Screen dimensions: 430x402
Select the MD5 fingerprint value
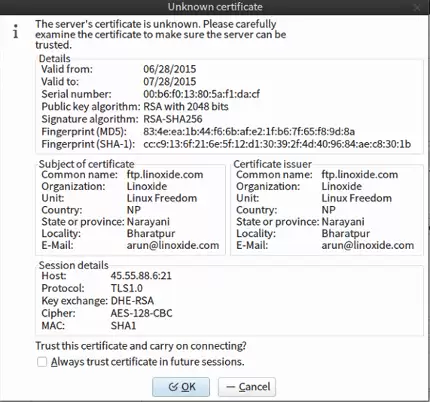pos(249,132)
